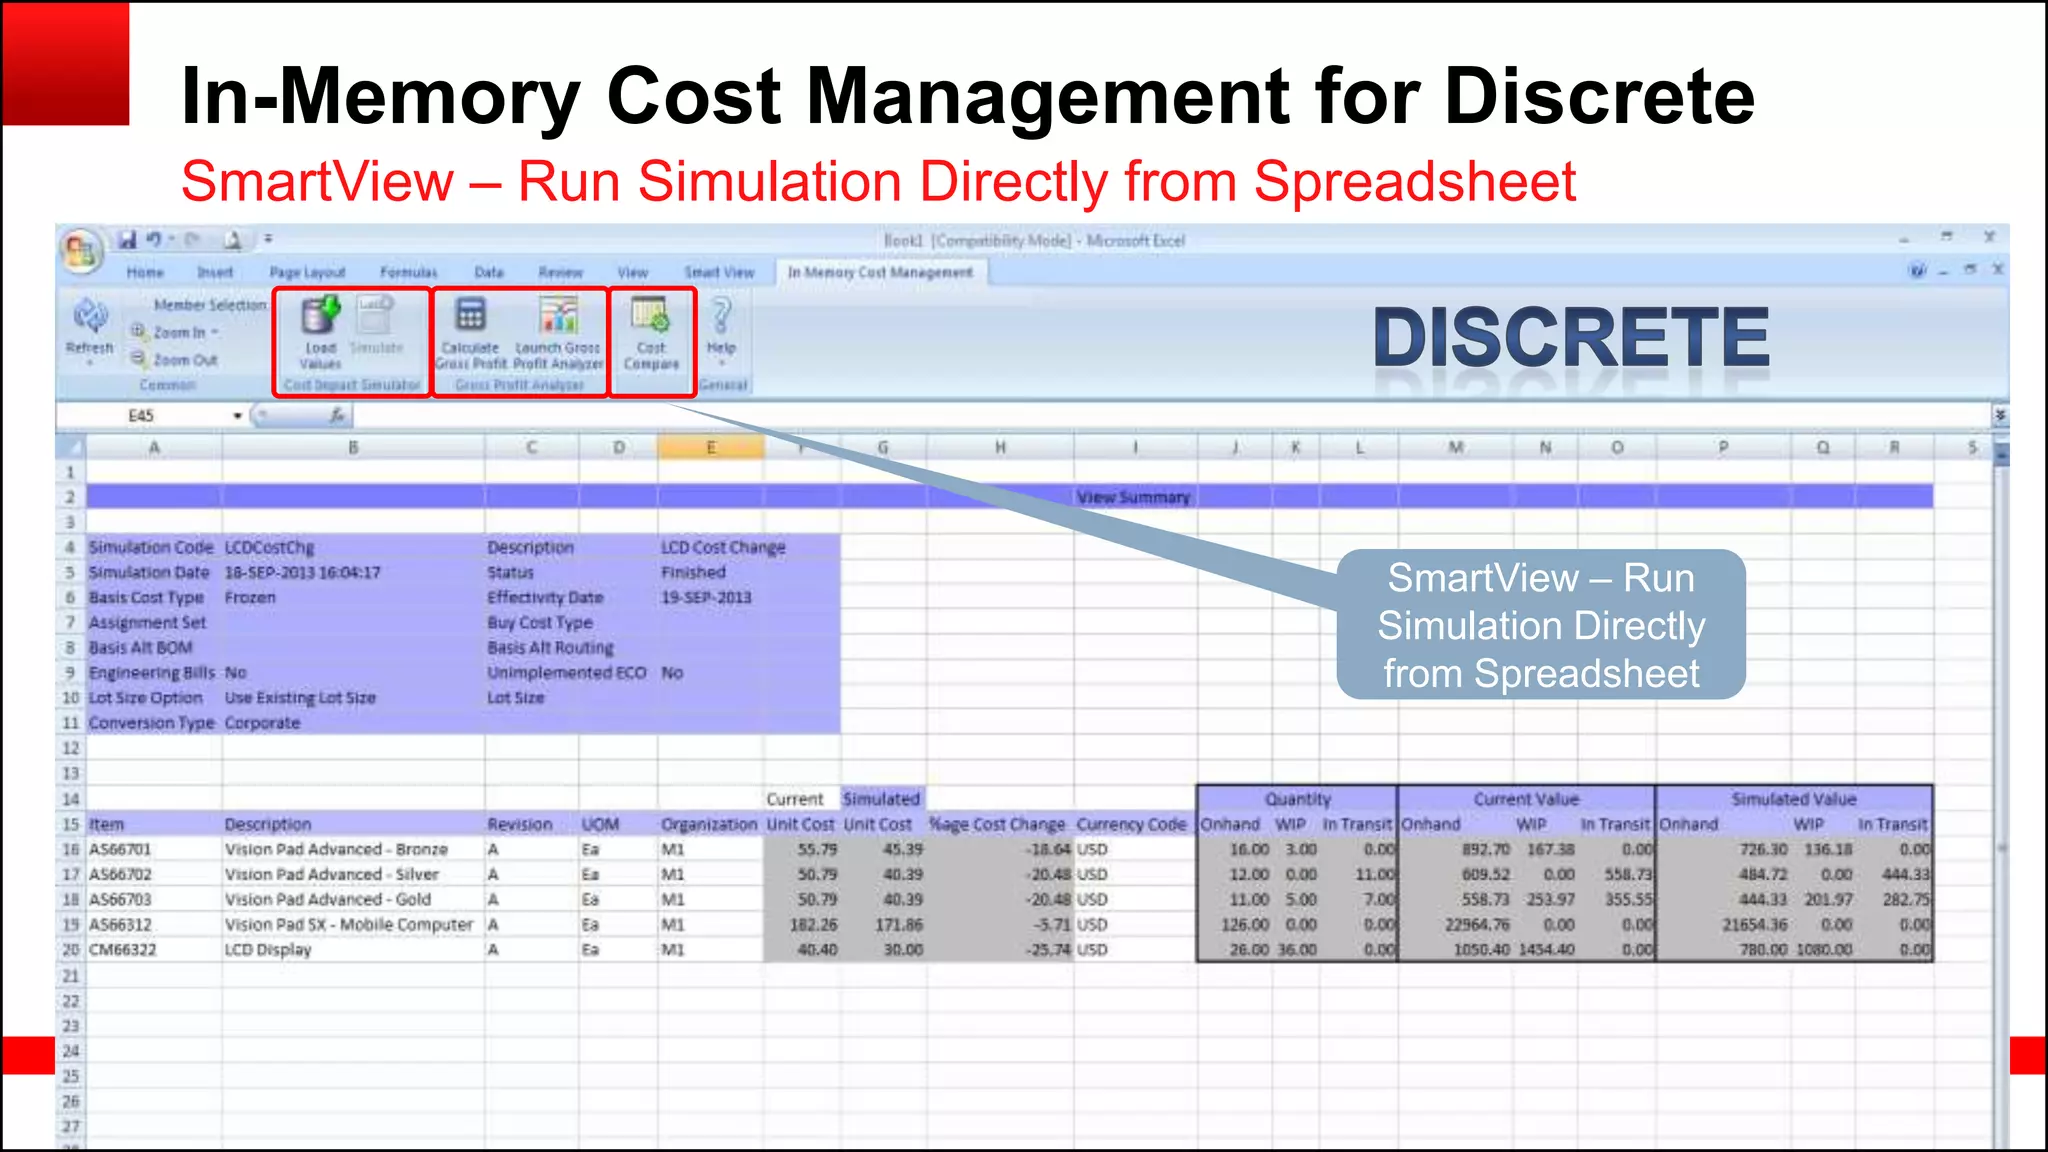Open the View ribbon tab
Viewport: 2048px width, 1152px height.
(x=632, y=272)
